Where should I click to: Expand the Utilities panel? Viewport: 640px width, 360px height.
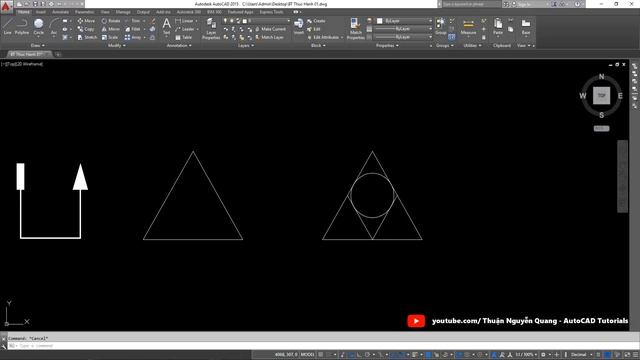472,45
